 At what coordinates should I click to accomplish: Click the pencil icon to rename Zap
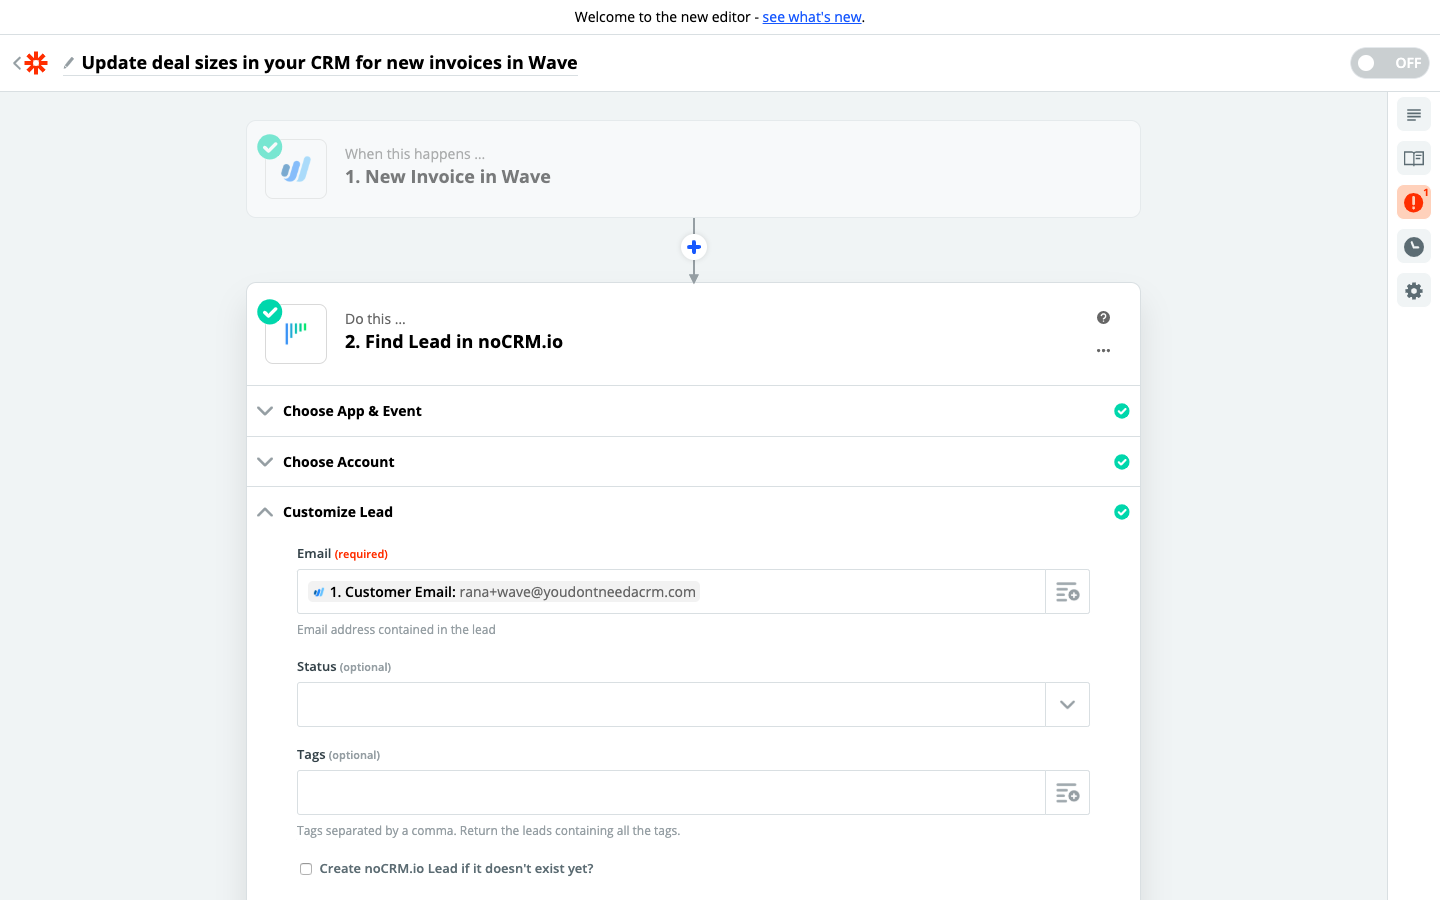(68, 63)
